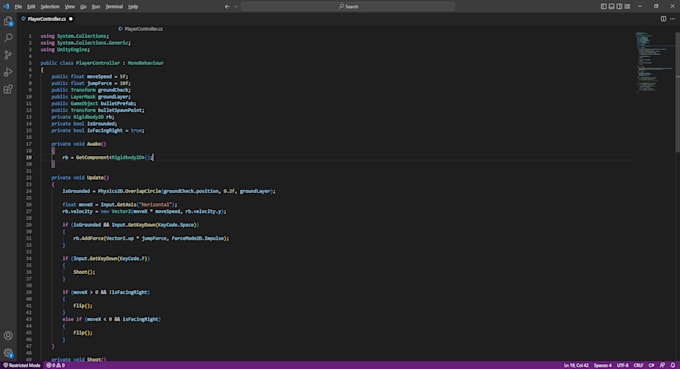The width and height of the screenshot is (680, 369).
Task: Open the Manage gear icon
Action: click(8, 353)
